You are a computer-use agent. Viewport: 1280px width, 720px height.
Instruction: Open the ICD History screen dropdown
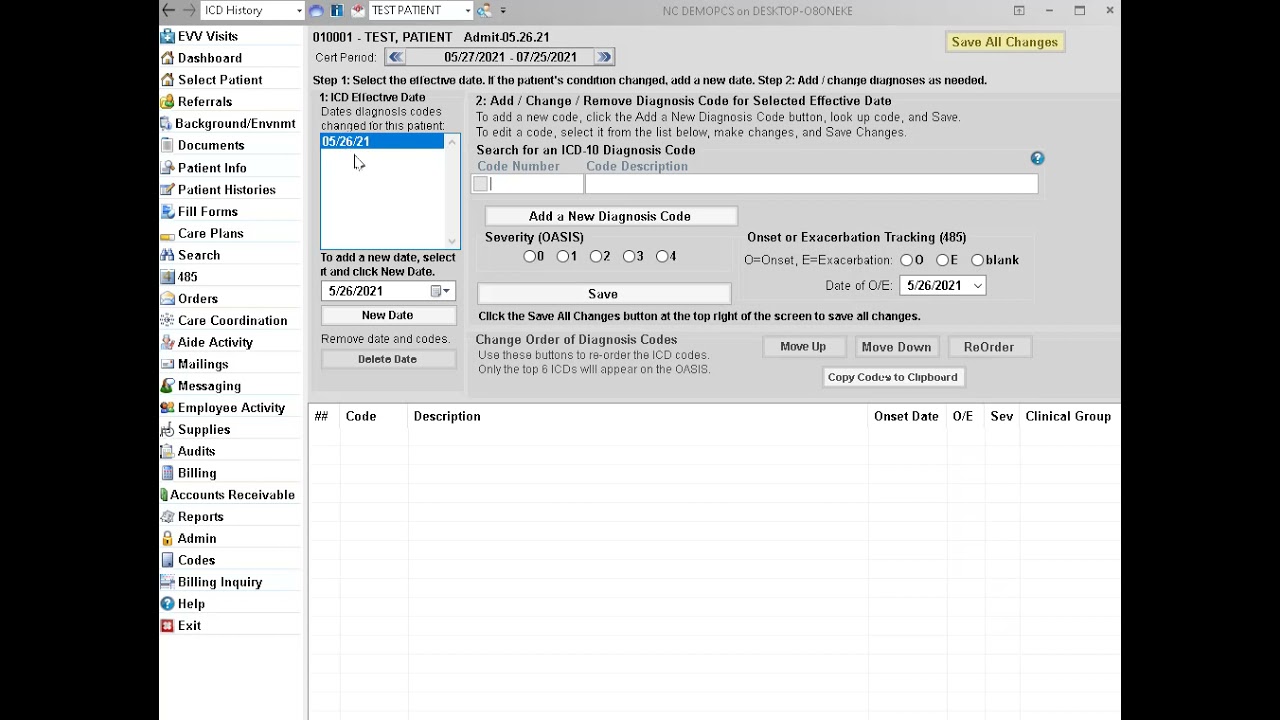(299, 10)
